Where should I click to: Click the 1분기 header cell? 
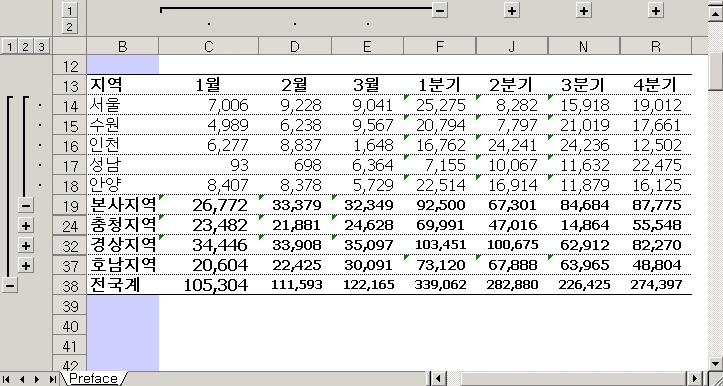point(439,85)
